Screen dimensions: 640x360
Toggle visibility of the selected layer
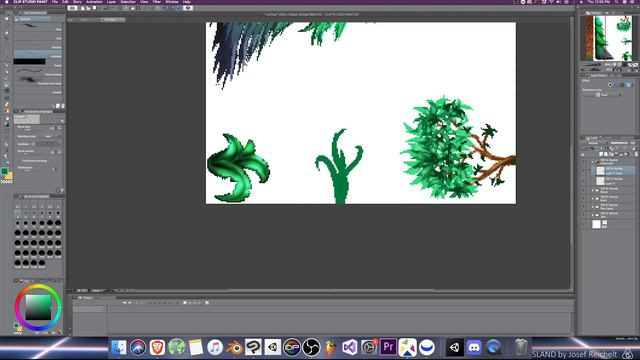pos(583,171)
